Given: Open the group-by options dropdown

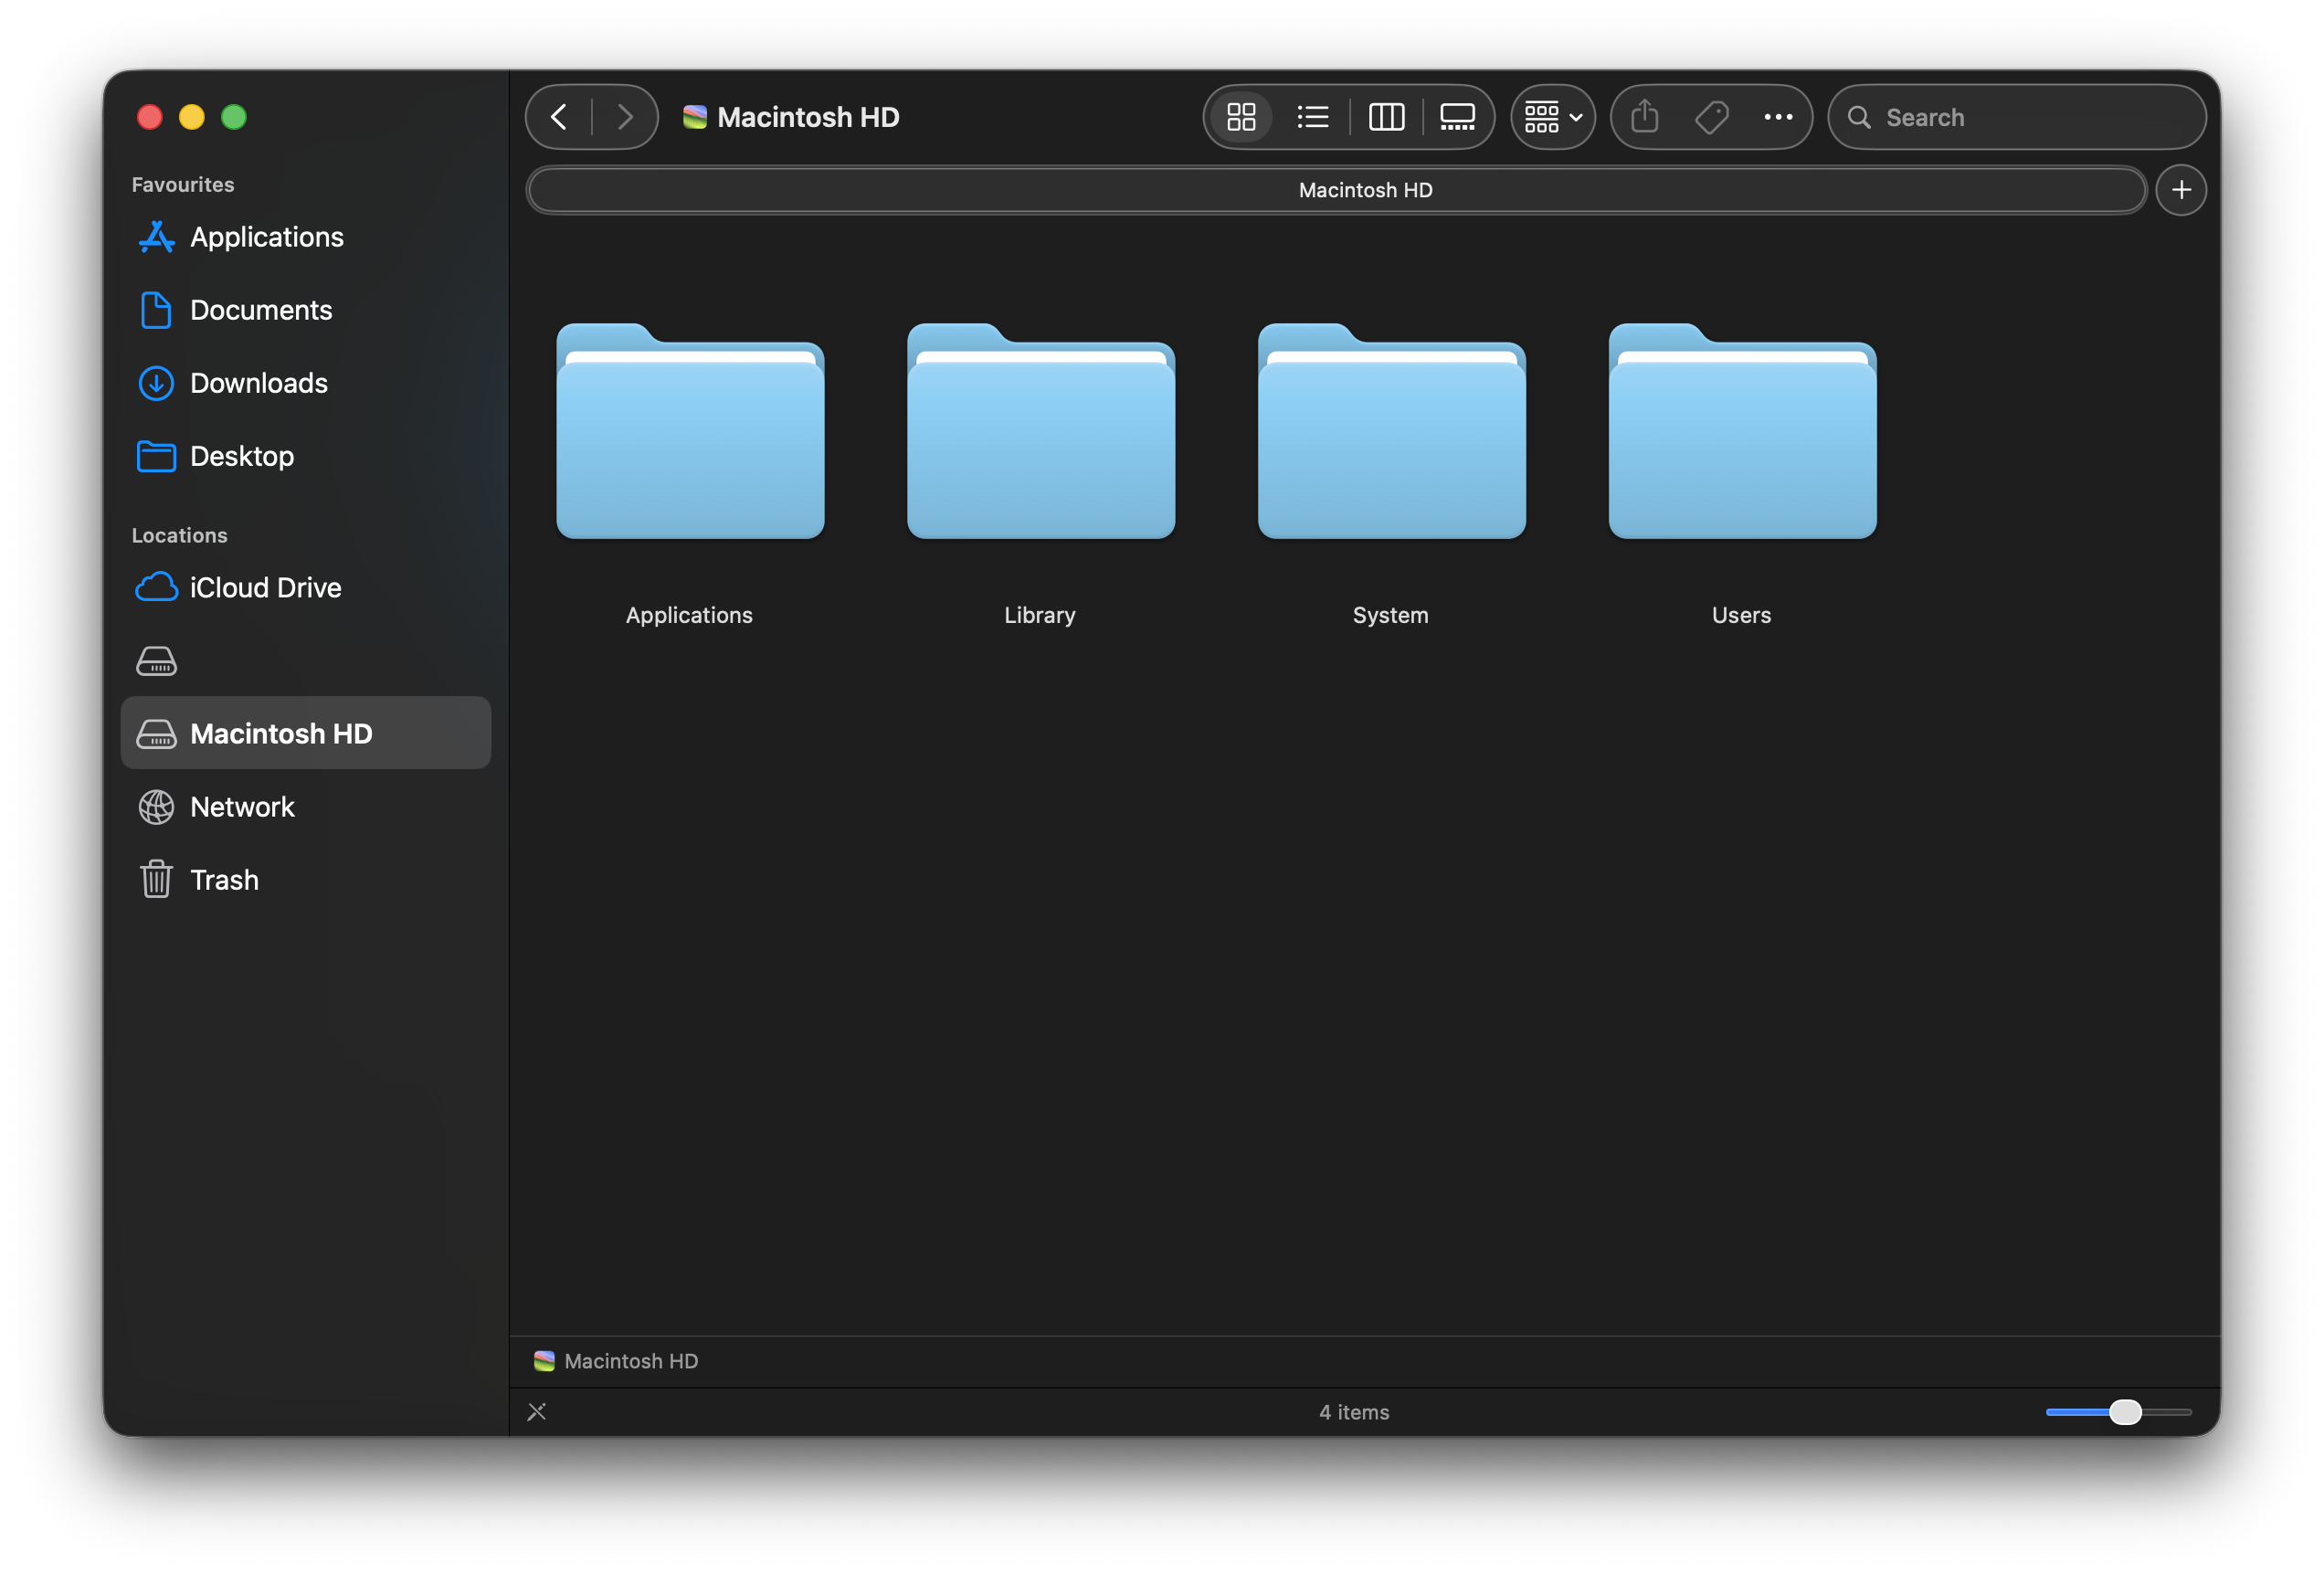Looking at the screenshot, I should (x=1552, y=117).
